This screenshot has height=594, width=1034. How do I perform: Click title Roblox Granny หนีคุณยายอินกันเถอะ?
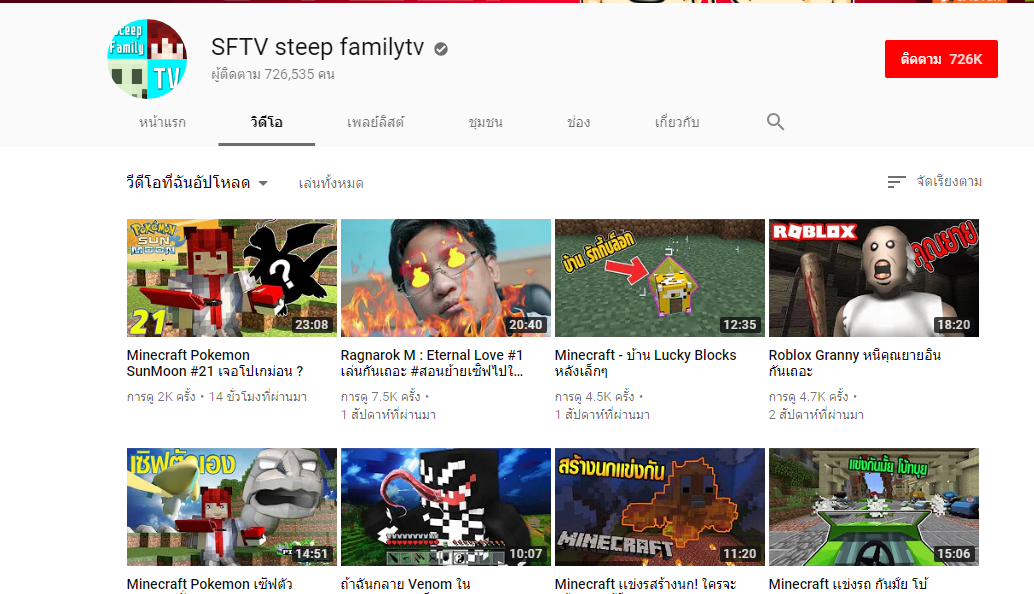point(855,363)
